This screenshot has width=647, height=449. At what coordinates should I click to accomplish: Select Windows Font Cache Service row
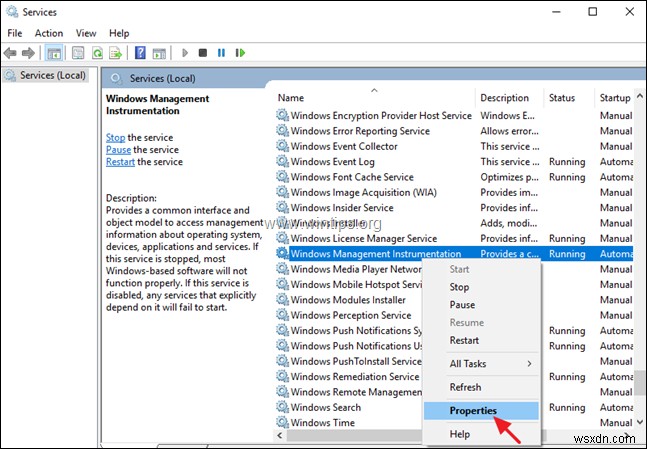tap(454, 177)
